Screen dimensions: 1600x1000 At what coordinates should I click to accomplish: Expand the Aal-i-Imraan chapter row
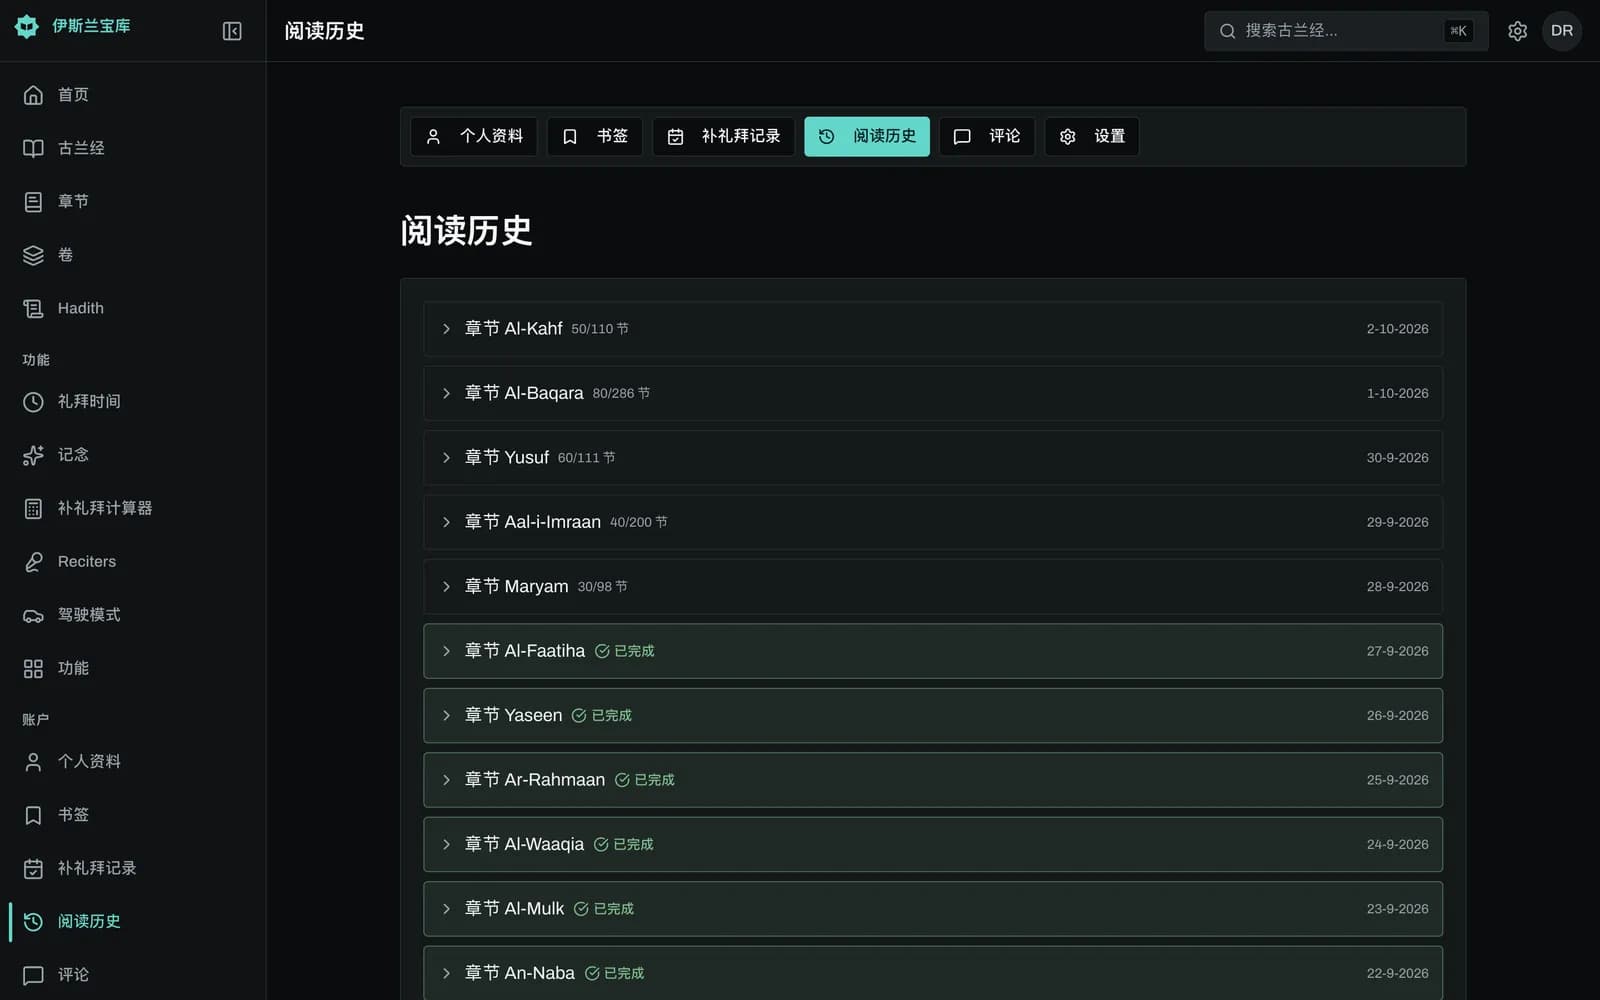point(933,522)
